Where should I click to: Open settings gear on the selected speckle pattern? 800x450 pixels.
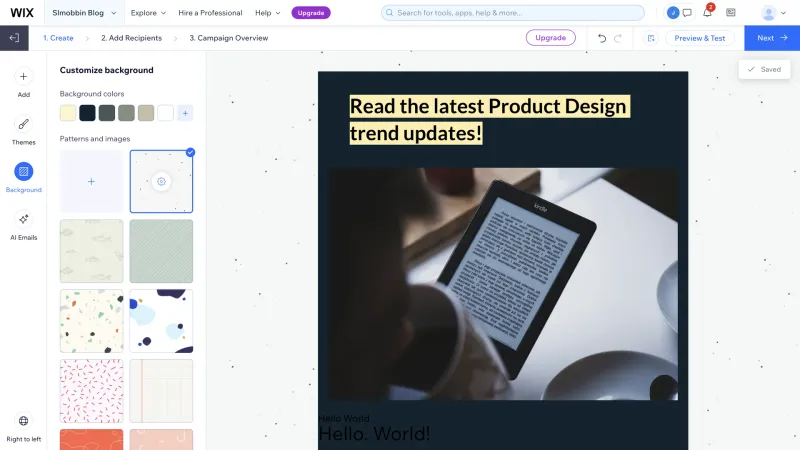click(161, 181)
